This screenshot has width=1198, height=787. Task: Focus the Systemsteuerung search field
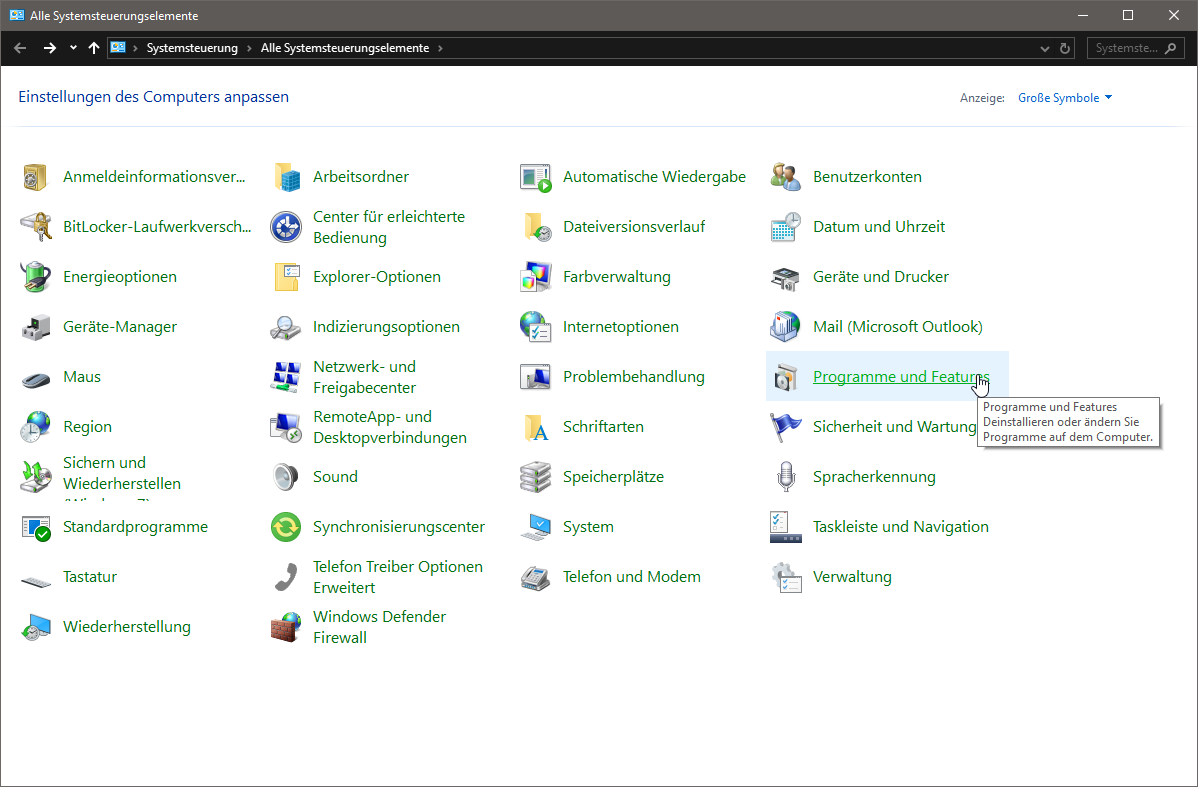[x=1135, y=48]
